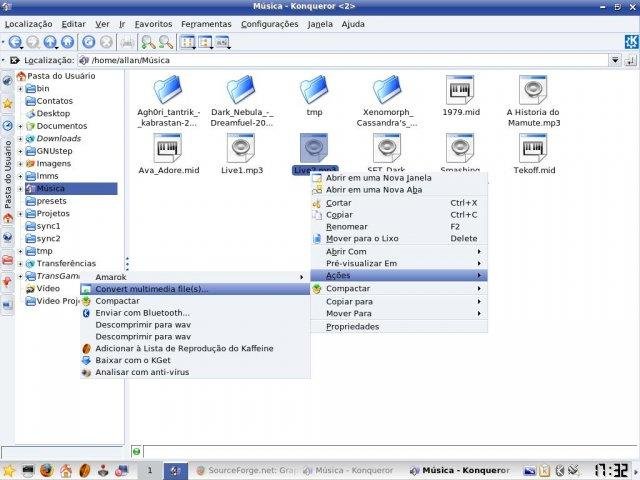Click the location path input field
640x480 pixels.
coord(343,60)
